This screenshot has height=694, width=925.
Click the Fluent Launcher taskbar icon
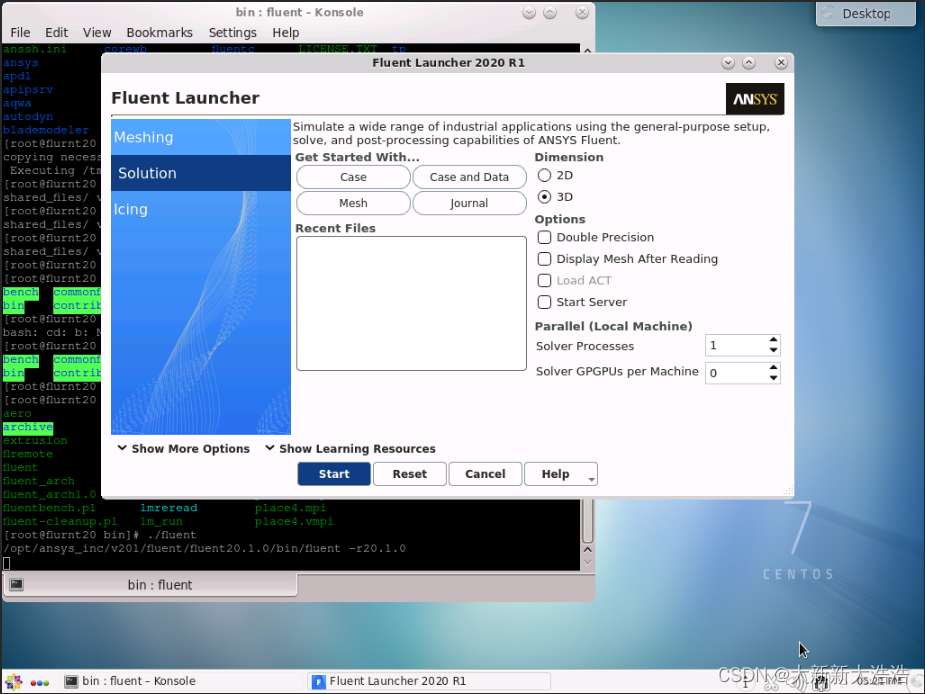tap(318, 682)
